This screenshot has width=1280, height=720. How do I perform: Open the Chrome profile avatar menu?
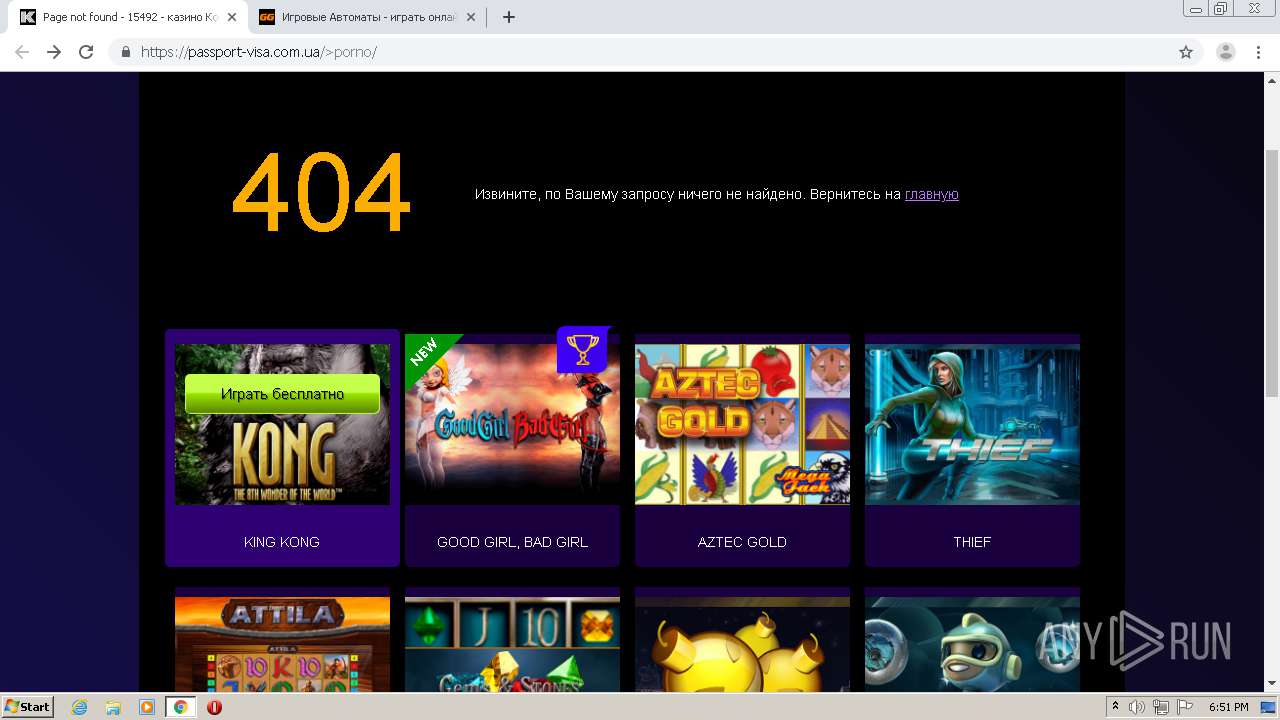(x=1226, y=52)
